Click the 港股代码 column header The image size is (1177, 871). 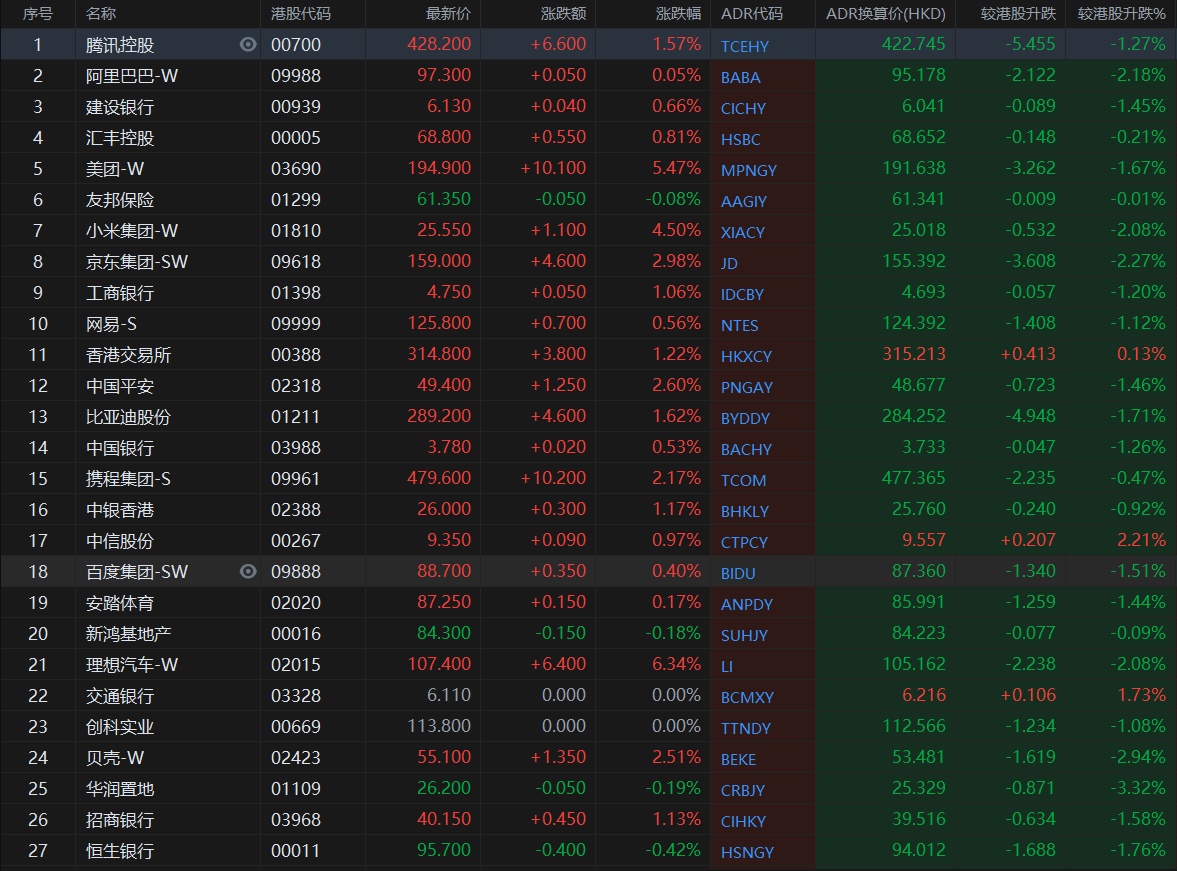[301, 14]
